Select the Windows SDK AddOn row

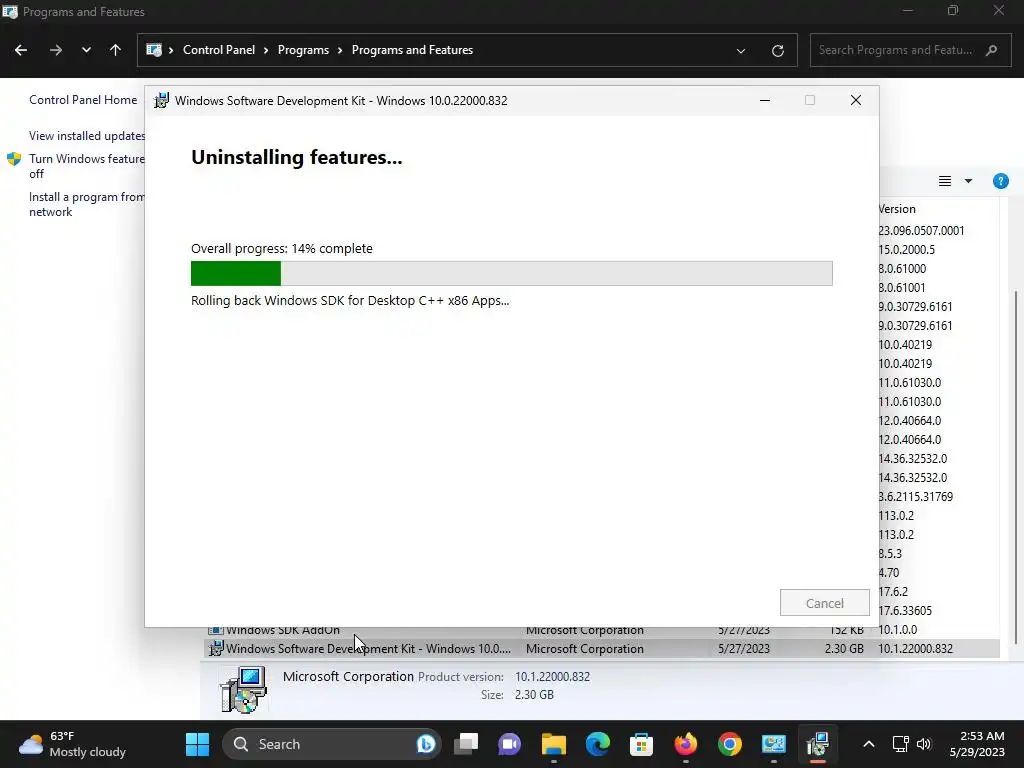coord(600,630)
